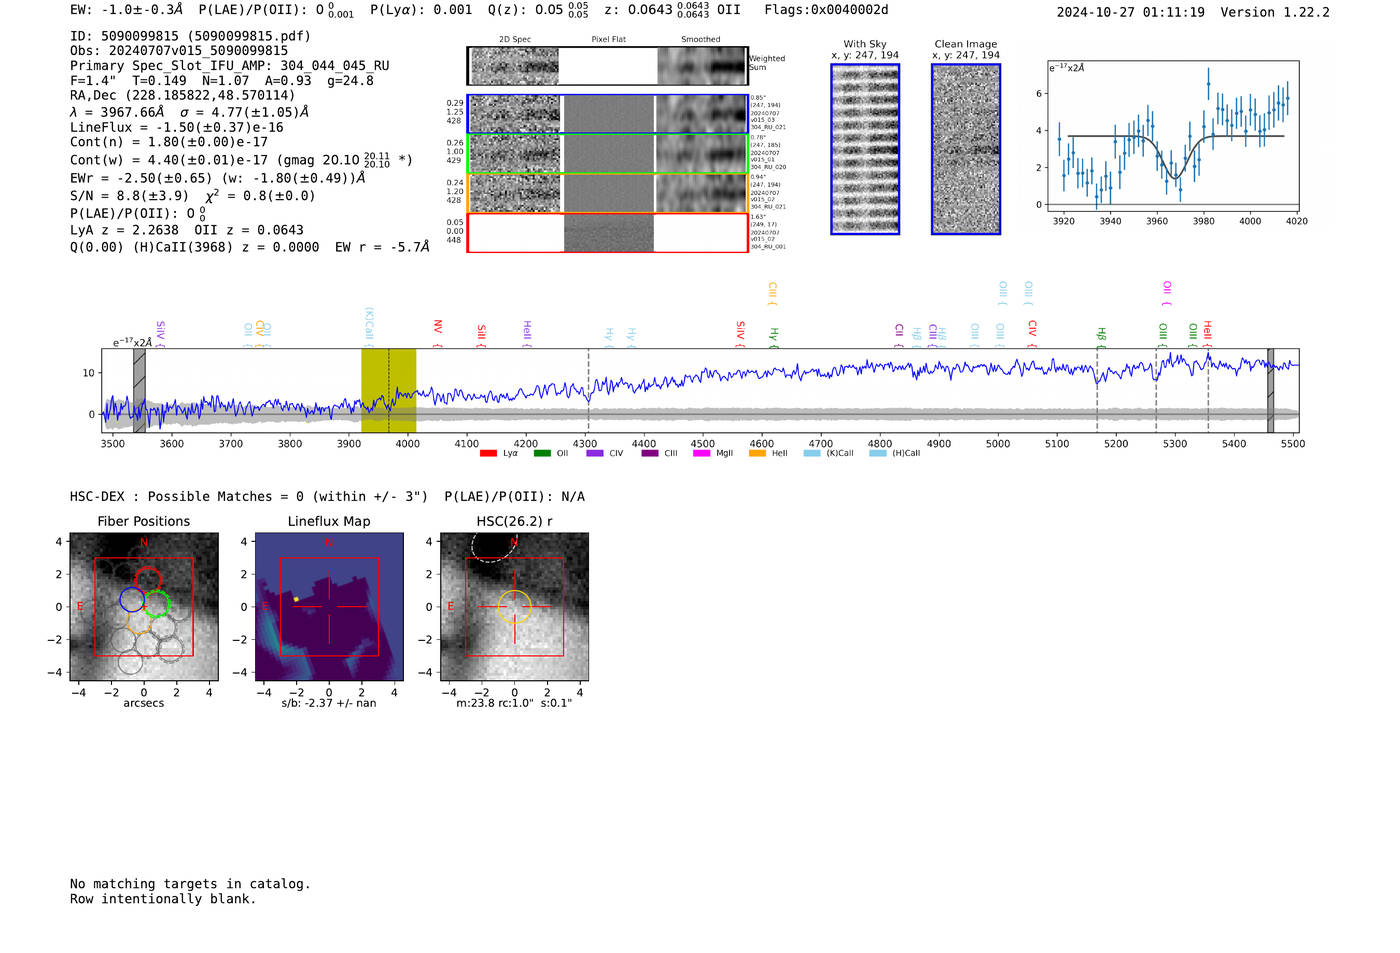1400x953 pixels.
Task: Click the red dashed fiber circle in Fiber Positions
Action: coord(147,580)
